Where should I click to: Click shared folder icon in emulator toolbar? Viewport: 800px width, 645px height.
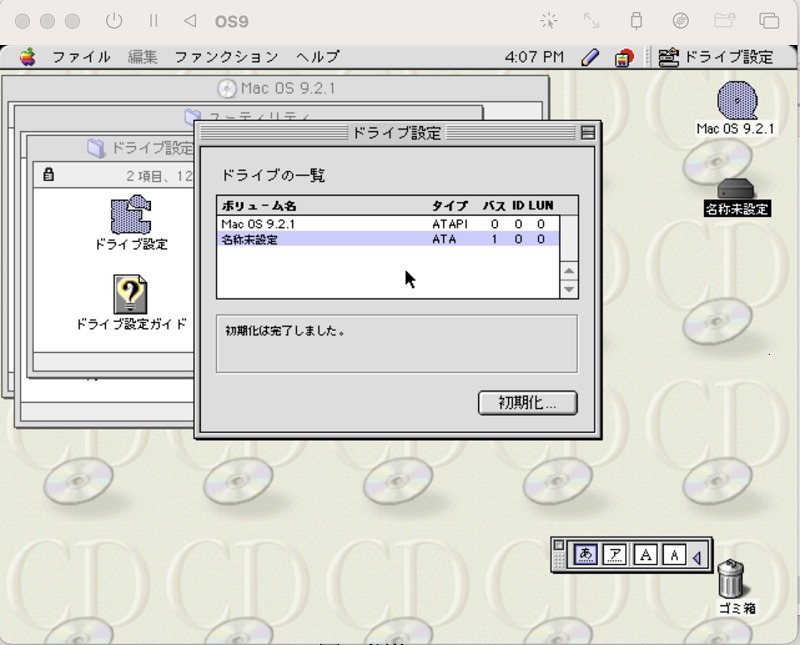[724, 21]
